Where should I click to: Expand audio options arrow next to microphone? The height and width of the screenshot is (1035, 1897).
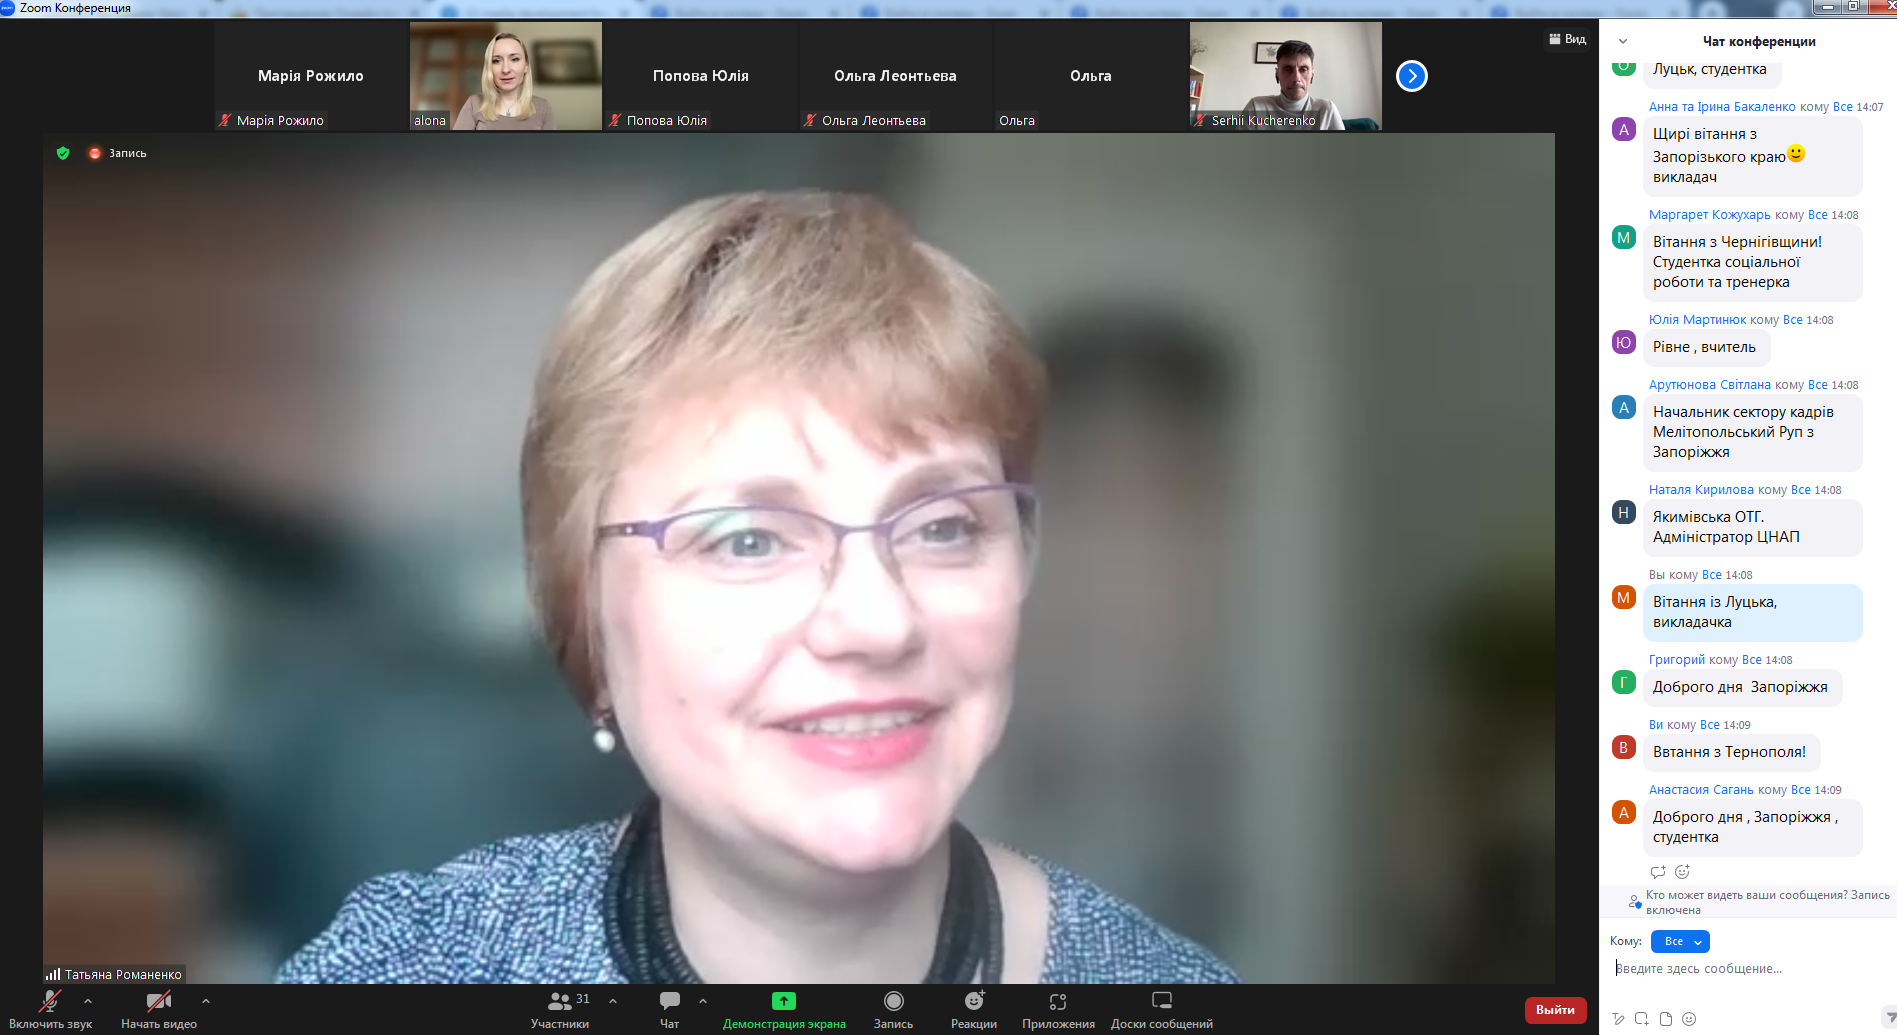[88, 1000]
